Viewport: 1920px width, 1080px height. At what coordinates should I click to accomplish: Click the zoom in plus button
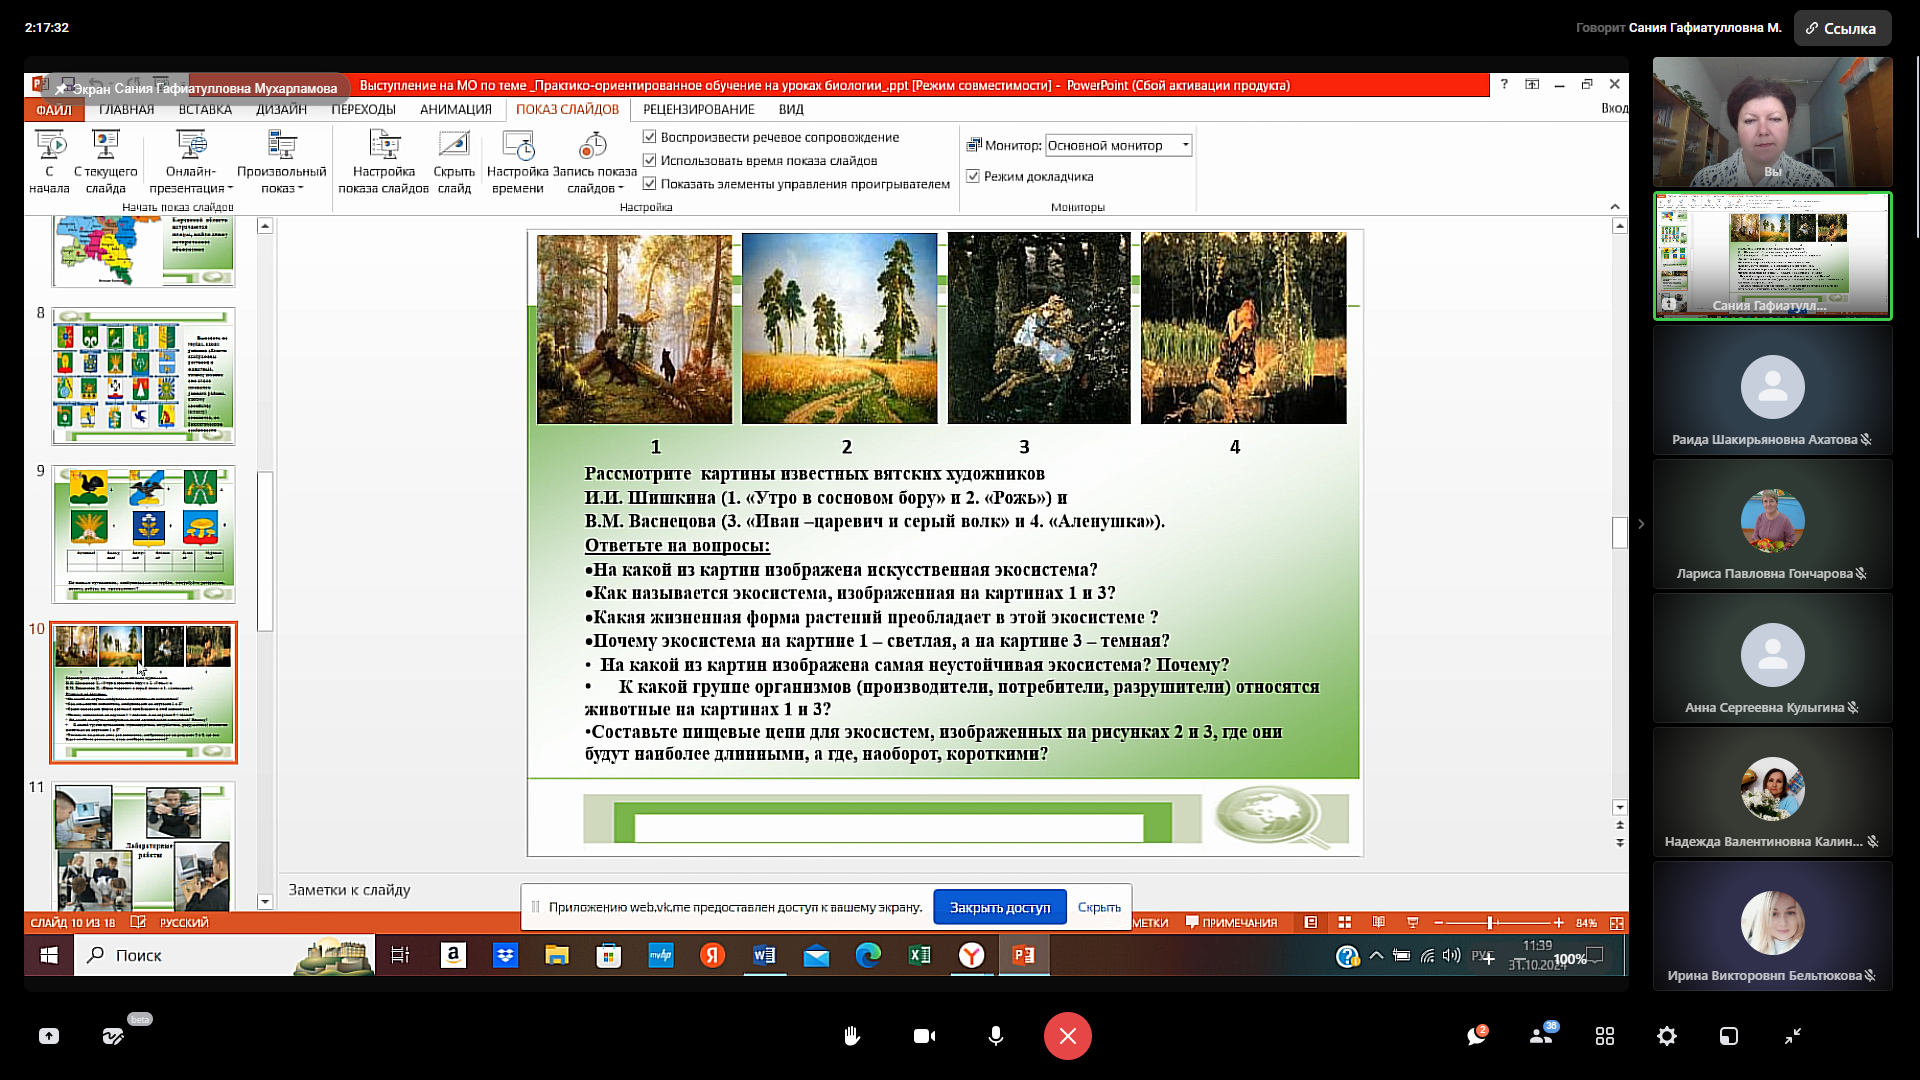(x=1558, y=923)
